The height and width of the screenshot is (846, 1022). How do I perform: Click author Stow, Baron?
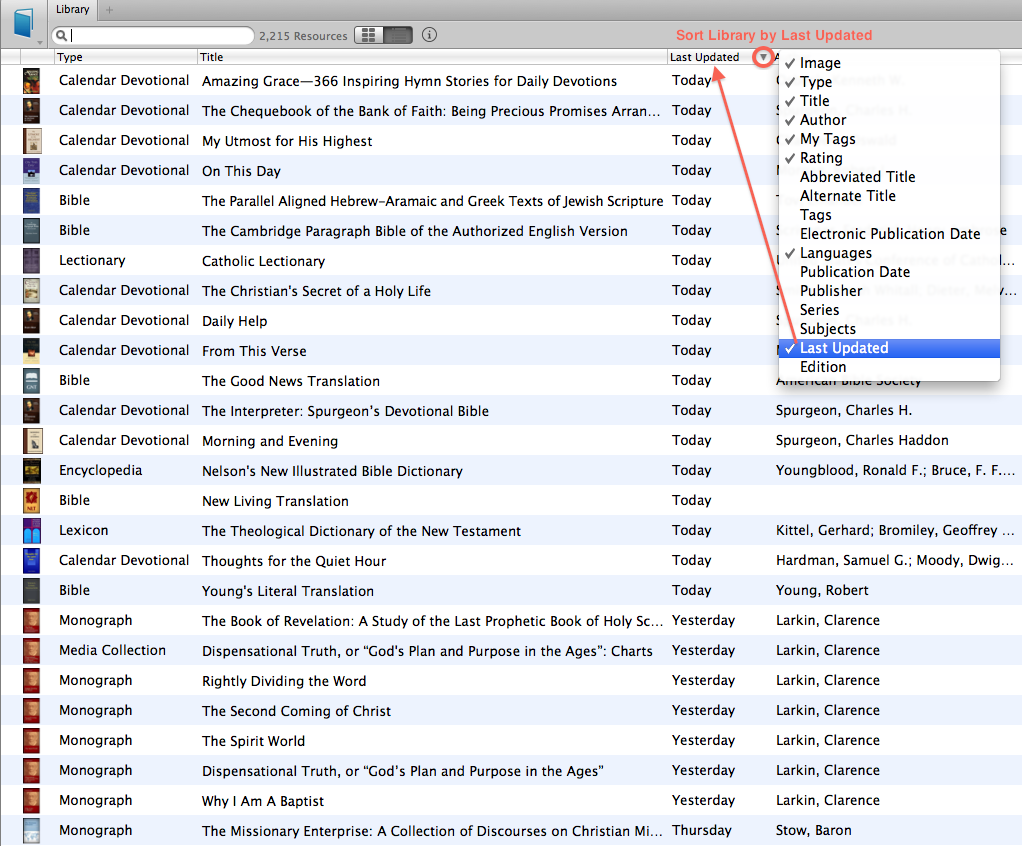click(x=813, y=830)
